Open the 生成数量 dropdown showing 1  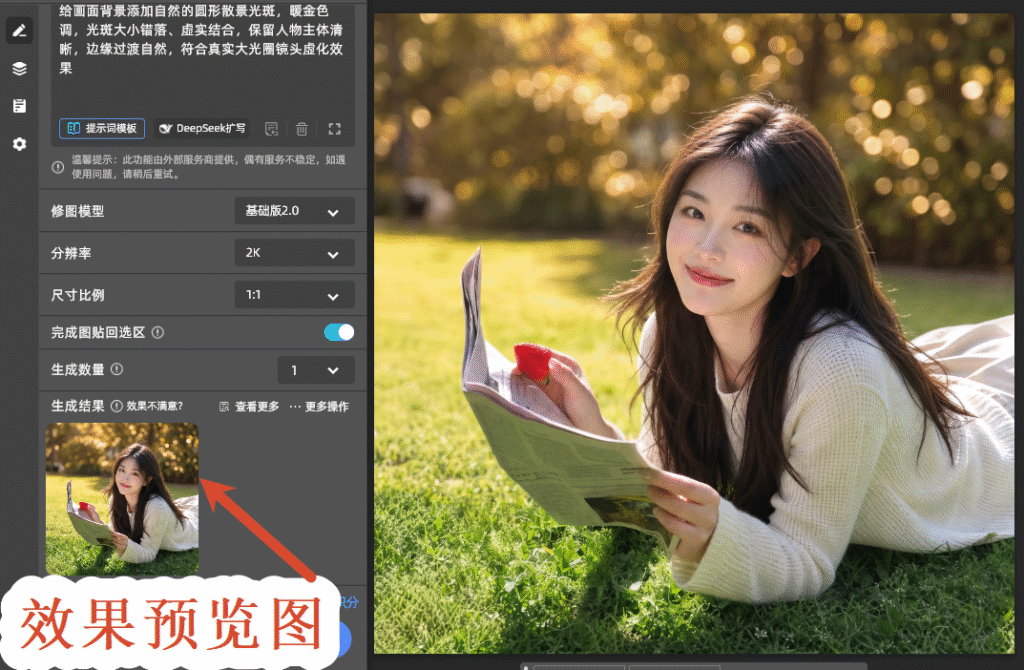tap(316, 370)
